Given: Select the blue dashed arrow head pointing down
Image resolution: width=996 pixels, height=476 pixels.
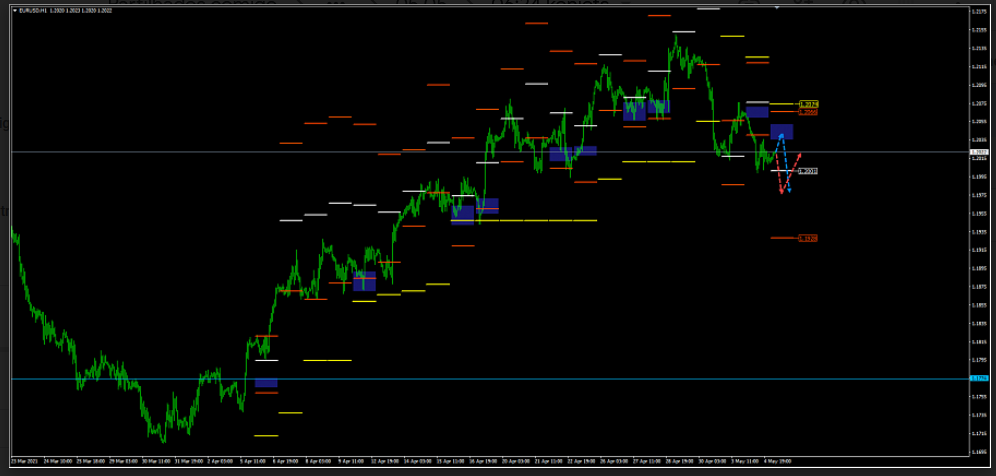Looking at the screenshot, I should 789,190.
